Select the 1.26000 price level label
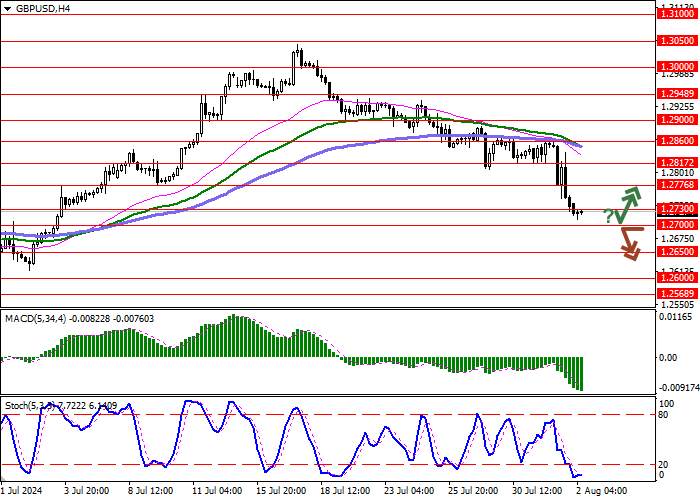Screen dimensions: 700x500 tap(678, 278)
